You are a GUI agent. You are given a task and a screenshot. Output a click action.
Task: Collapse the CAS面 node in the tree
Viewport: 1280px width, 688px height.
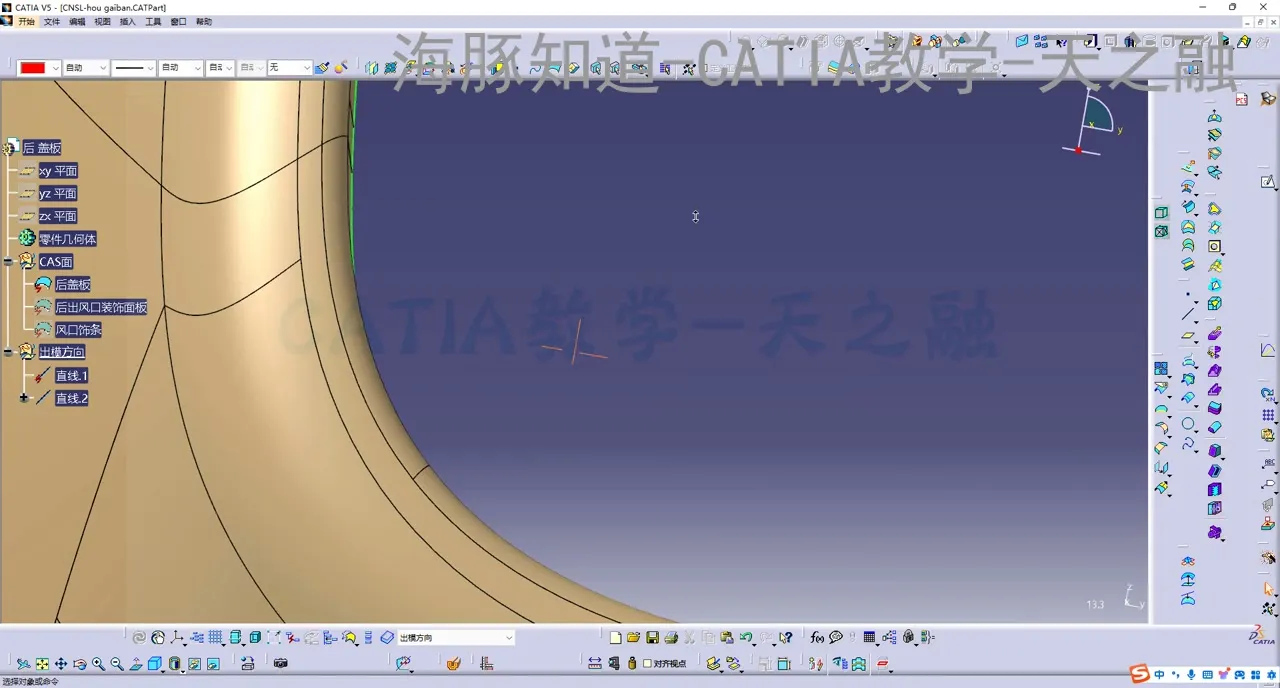(7, 261)
